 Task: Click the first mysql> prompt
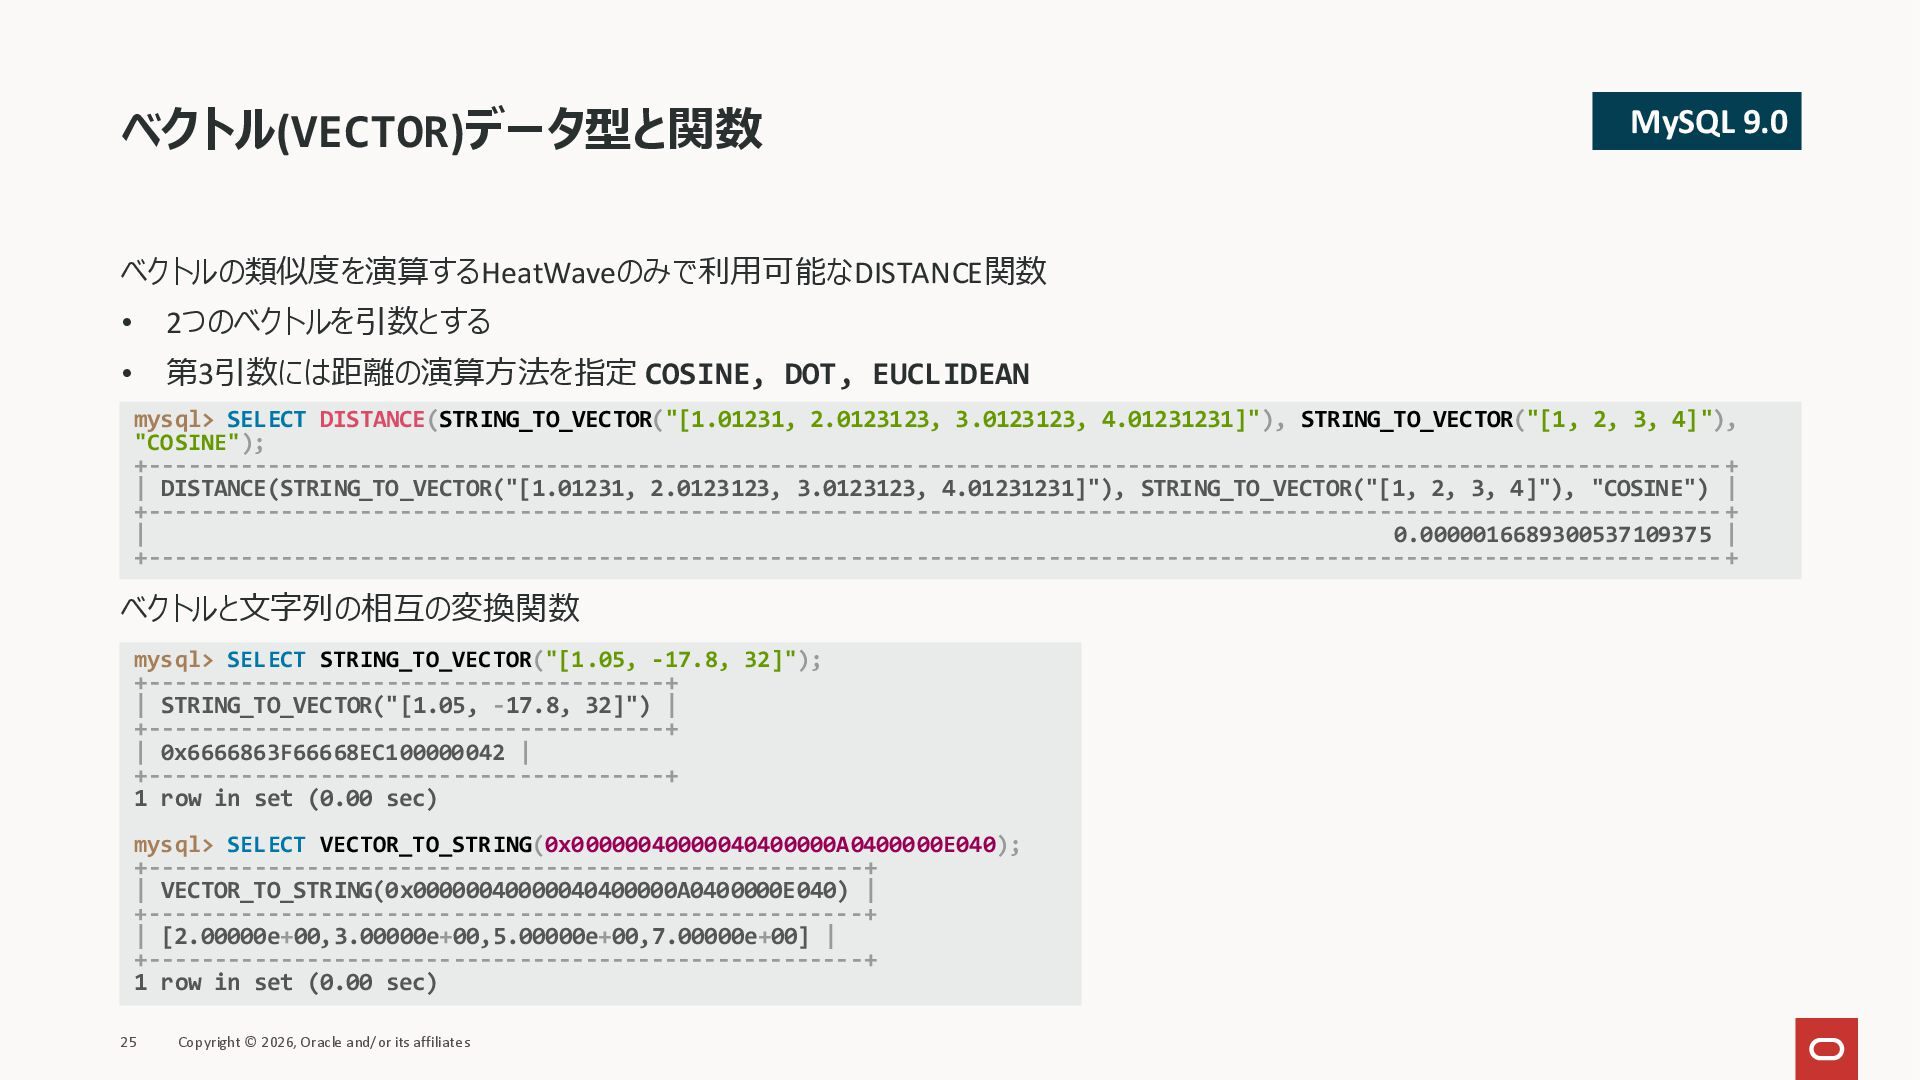point(173,420)
